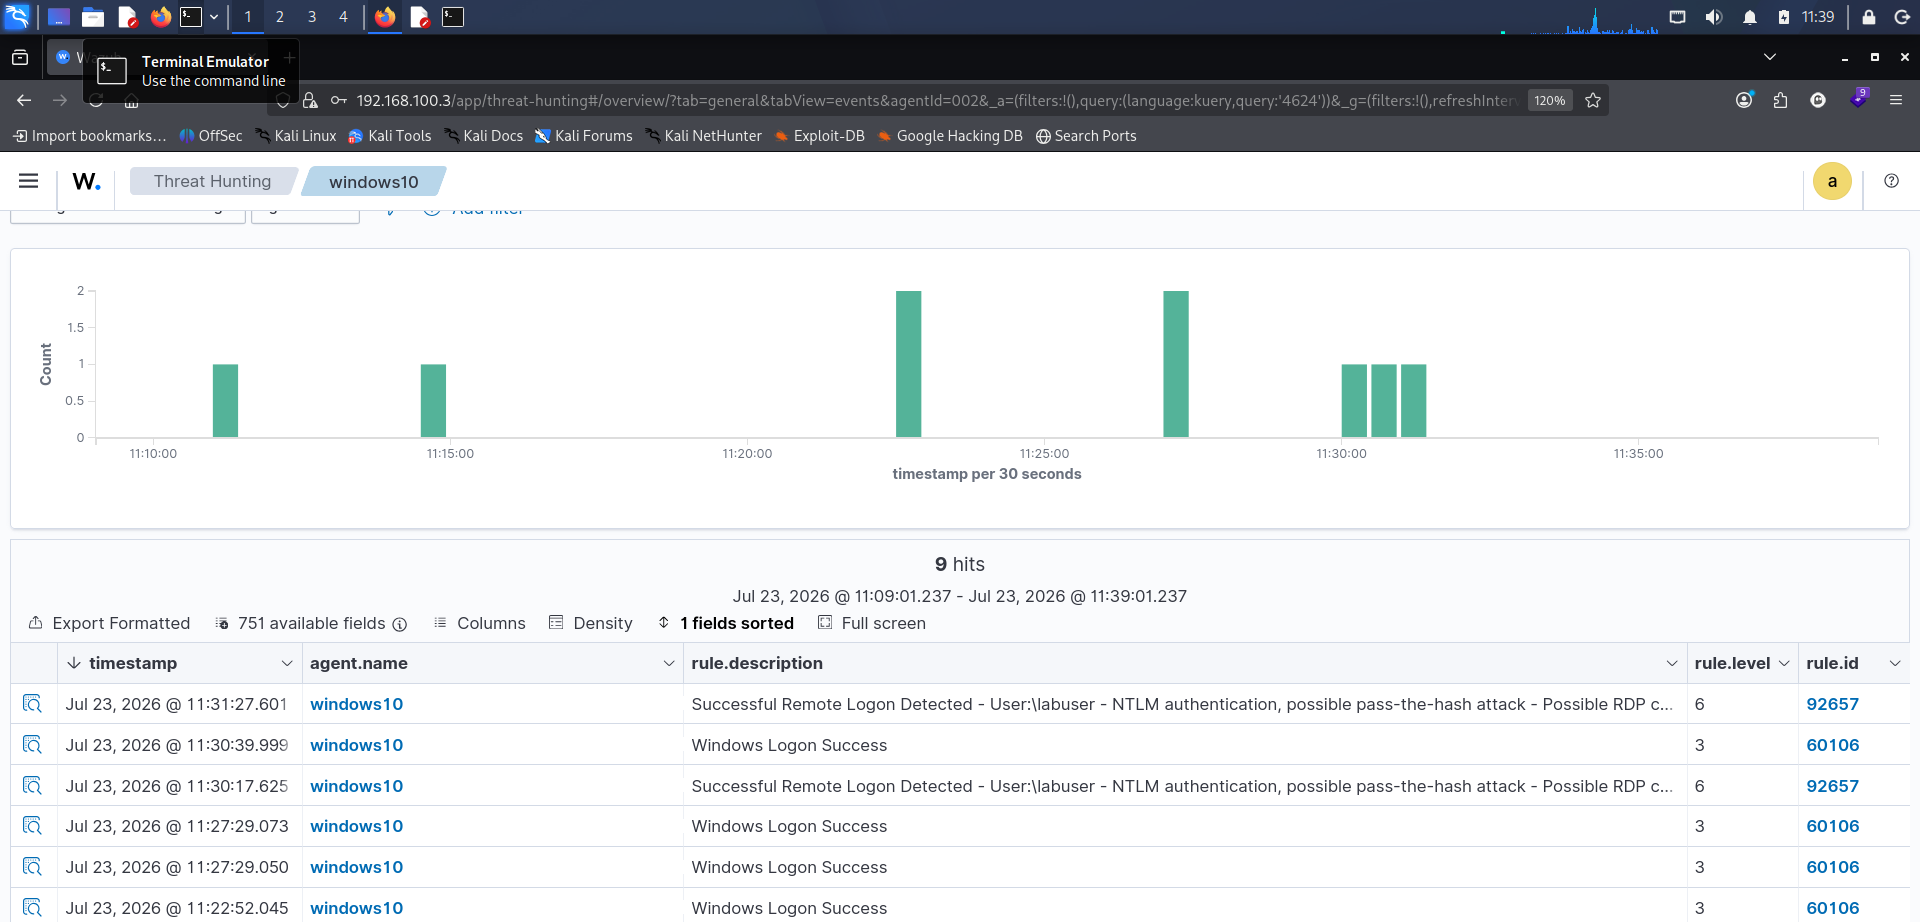Open the Kali Tools bookmark
The width and height of the screenshot is (1920, 922).
389,136
